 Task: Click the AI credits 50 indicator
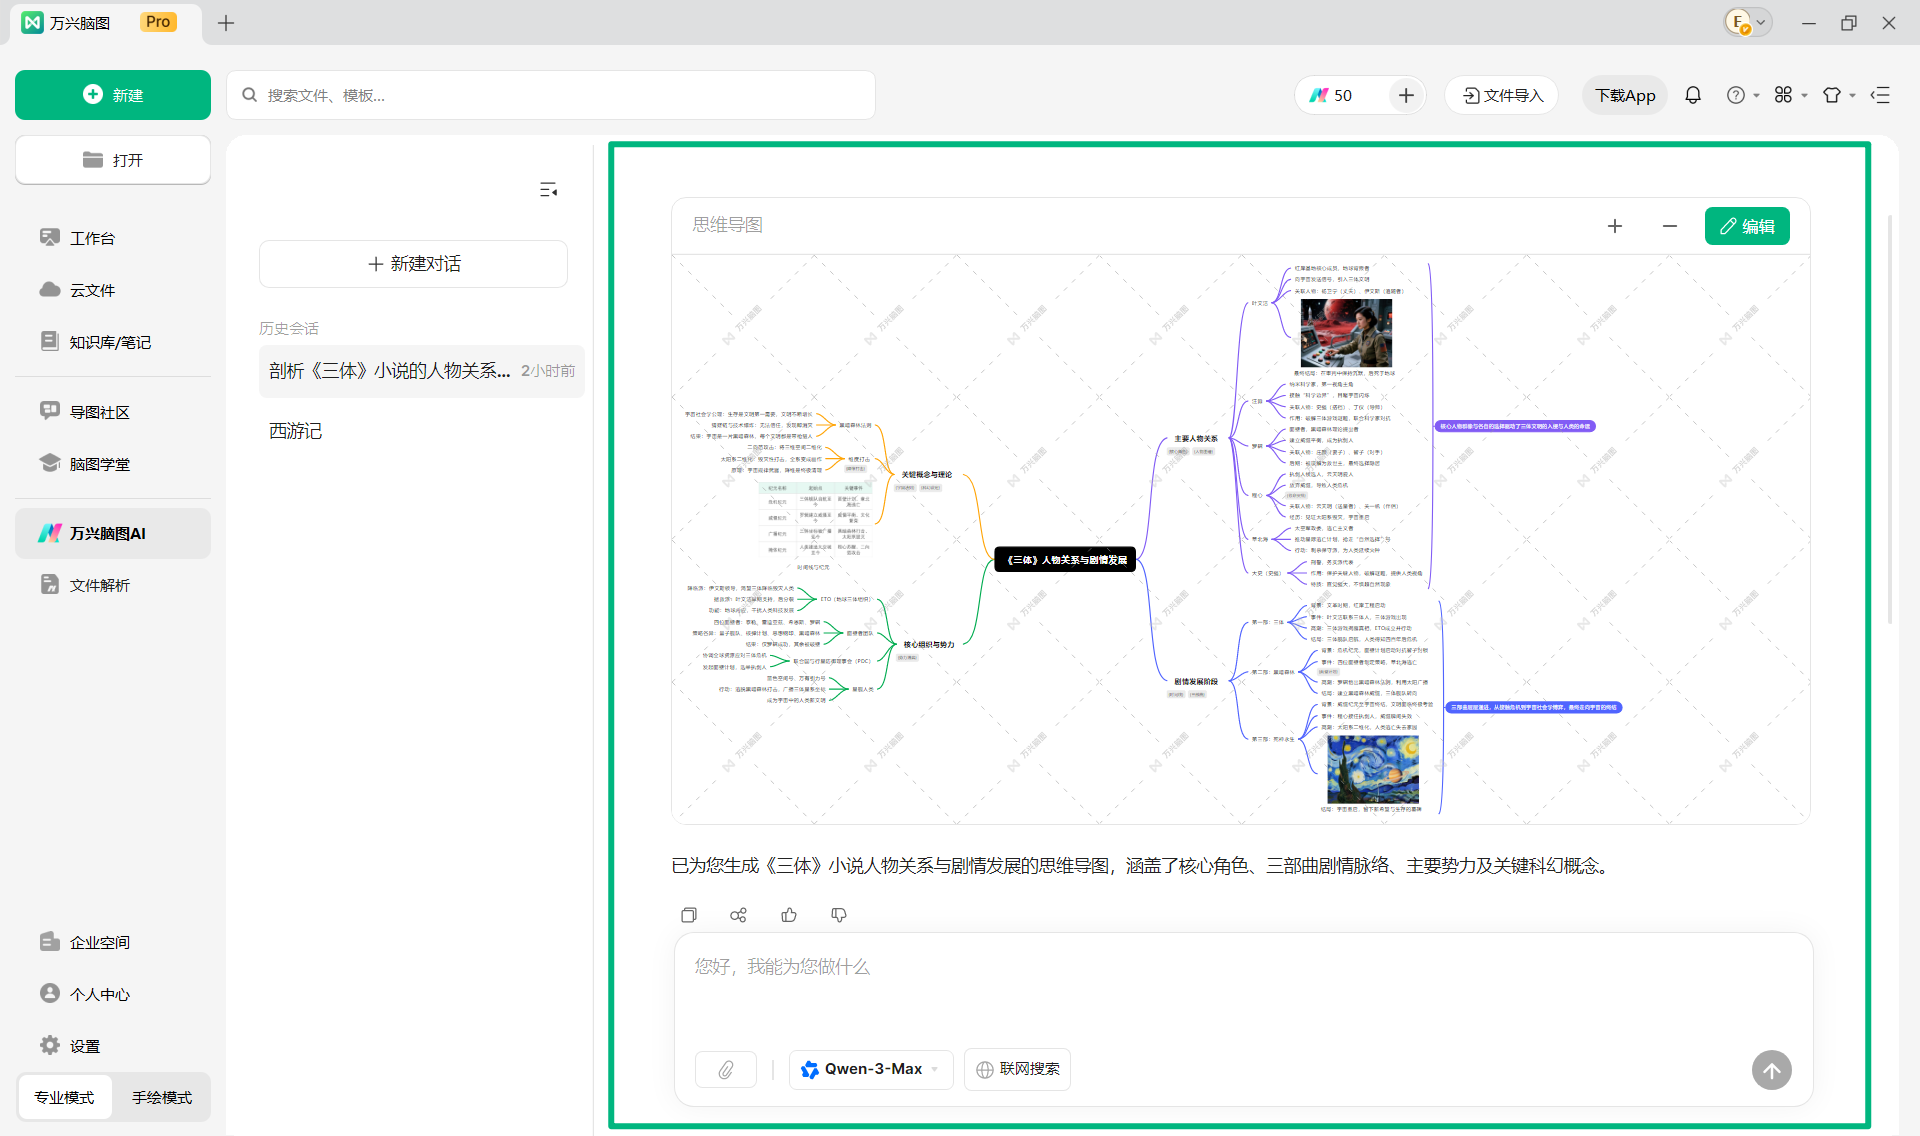tap(1332, 95)
